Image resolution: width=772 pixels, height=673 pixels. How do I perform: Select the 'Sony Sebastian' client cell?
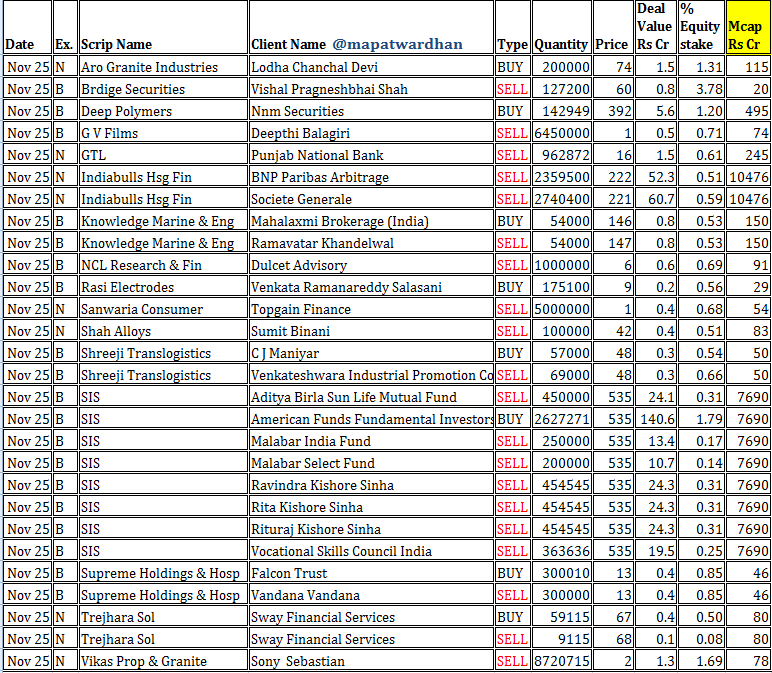[371, 660]
